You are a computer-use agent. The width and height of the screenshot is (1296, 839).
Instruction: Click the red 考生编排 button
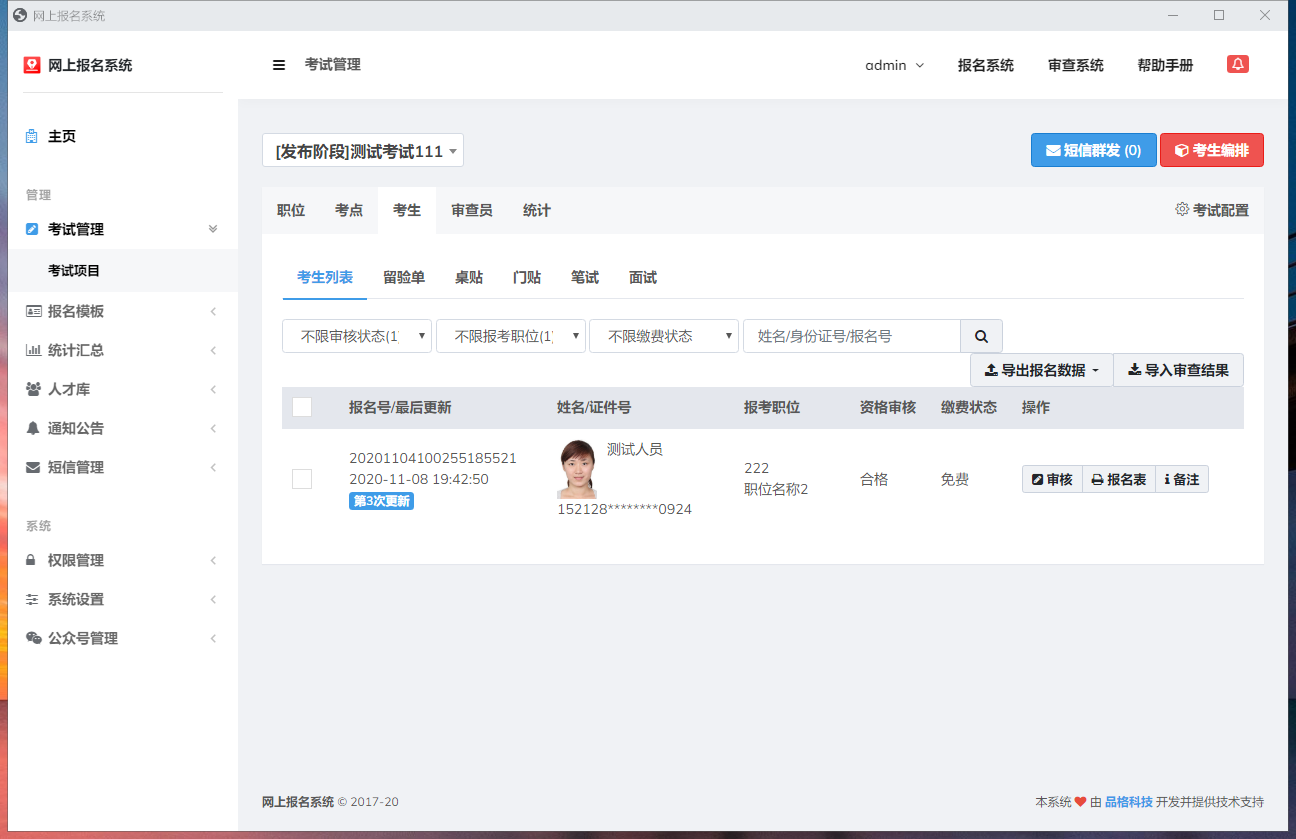click(x=1211, y=150)
